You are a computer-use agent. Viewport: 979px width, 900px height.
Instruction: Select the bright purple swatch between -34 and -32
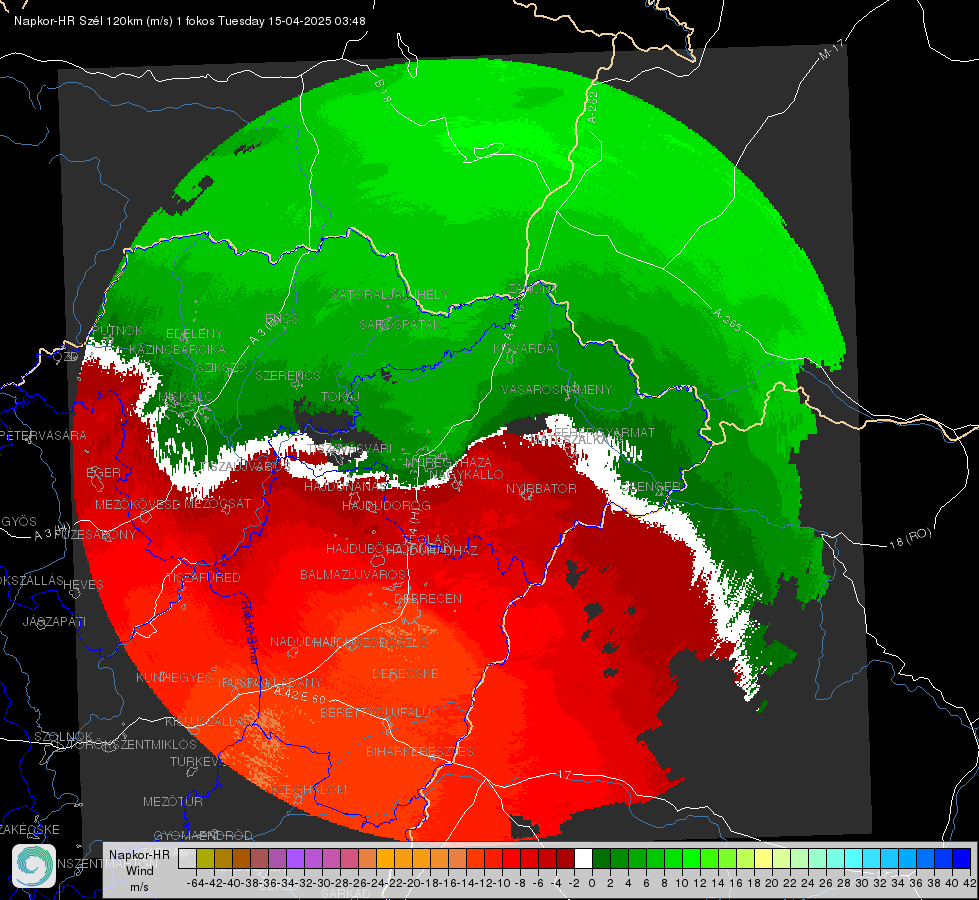tap(295, 859)
